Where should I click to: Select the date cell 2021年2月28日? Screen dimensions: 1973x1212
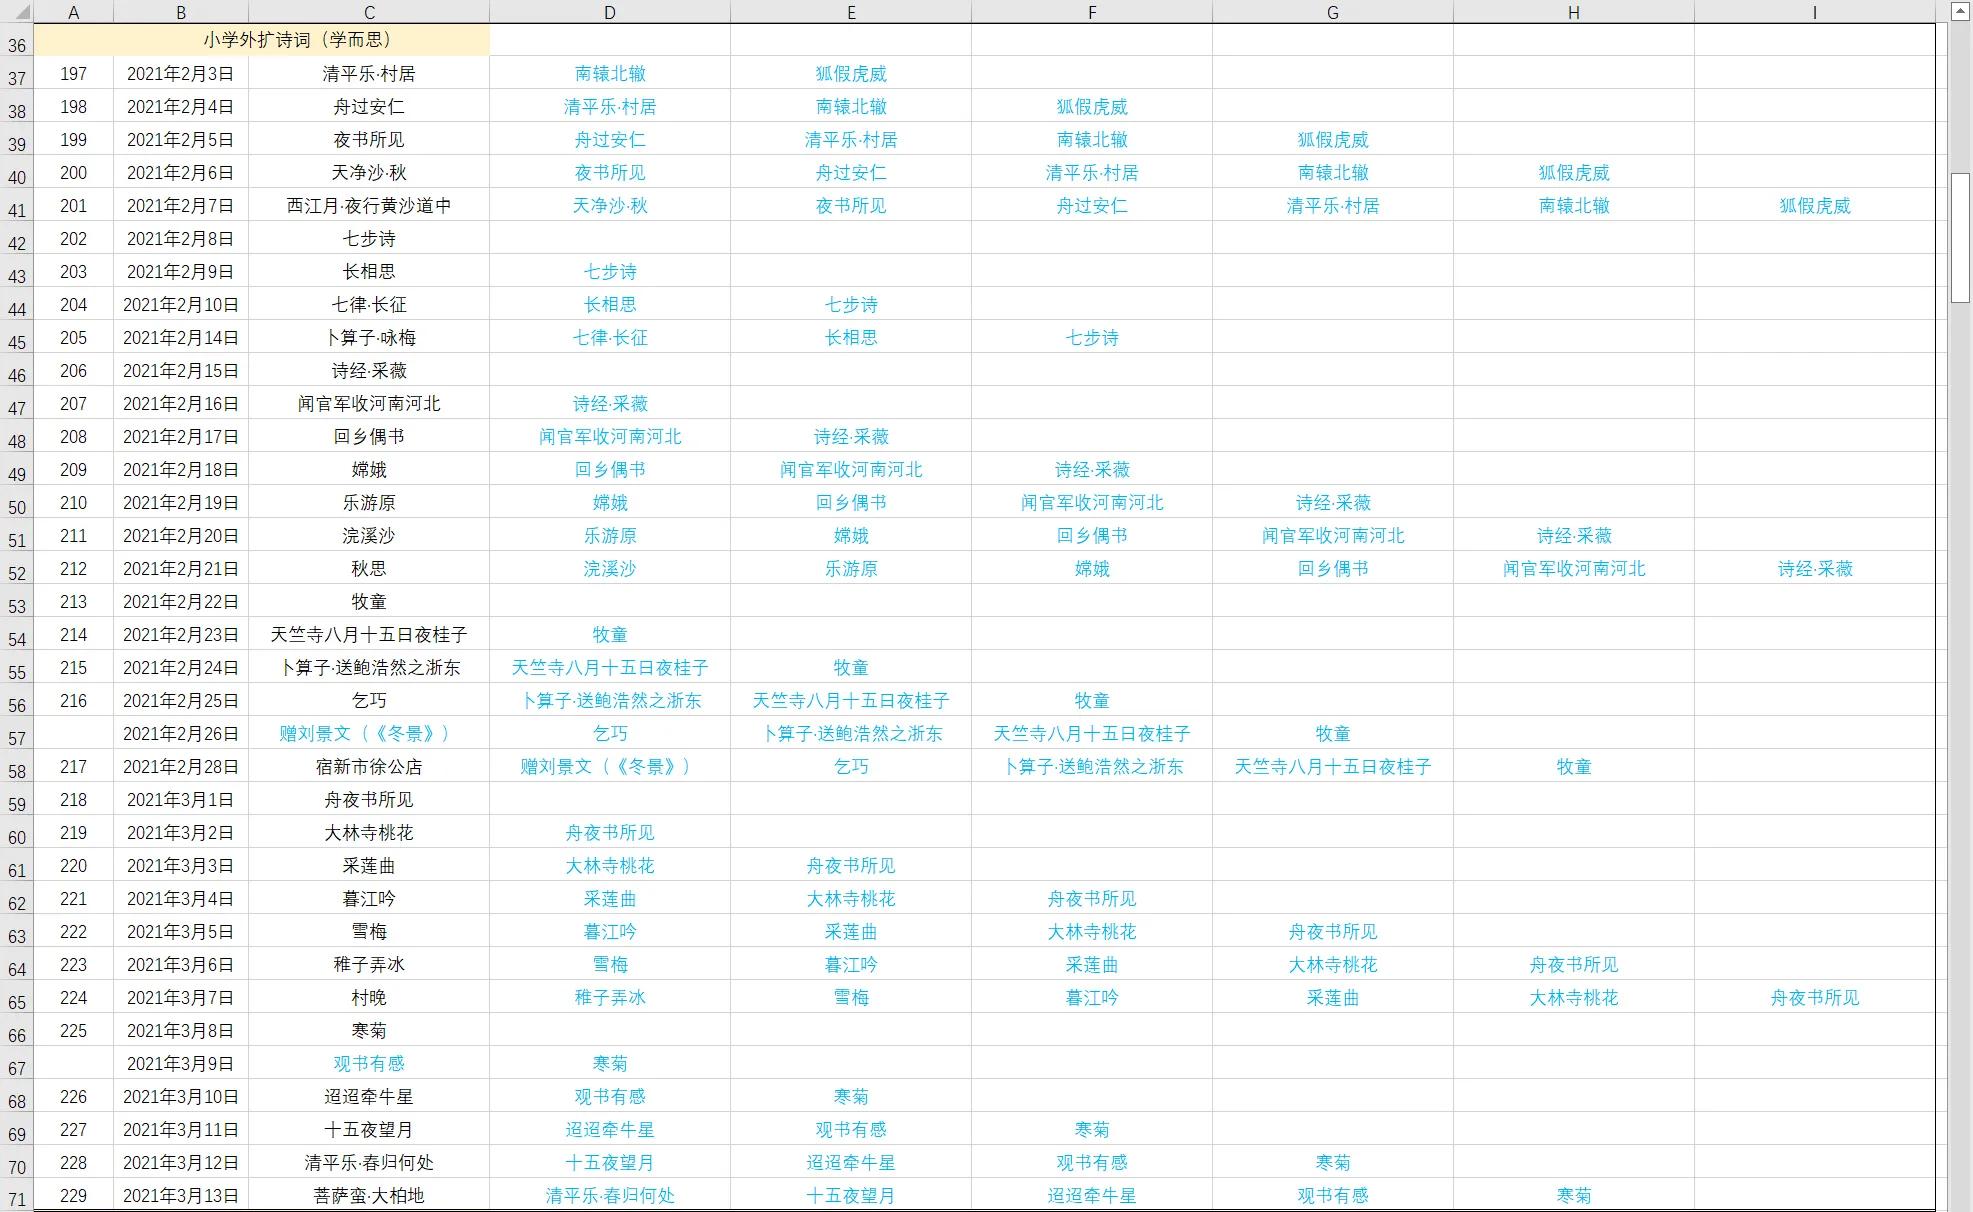tap(181, 766)
